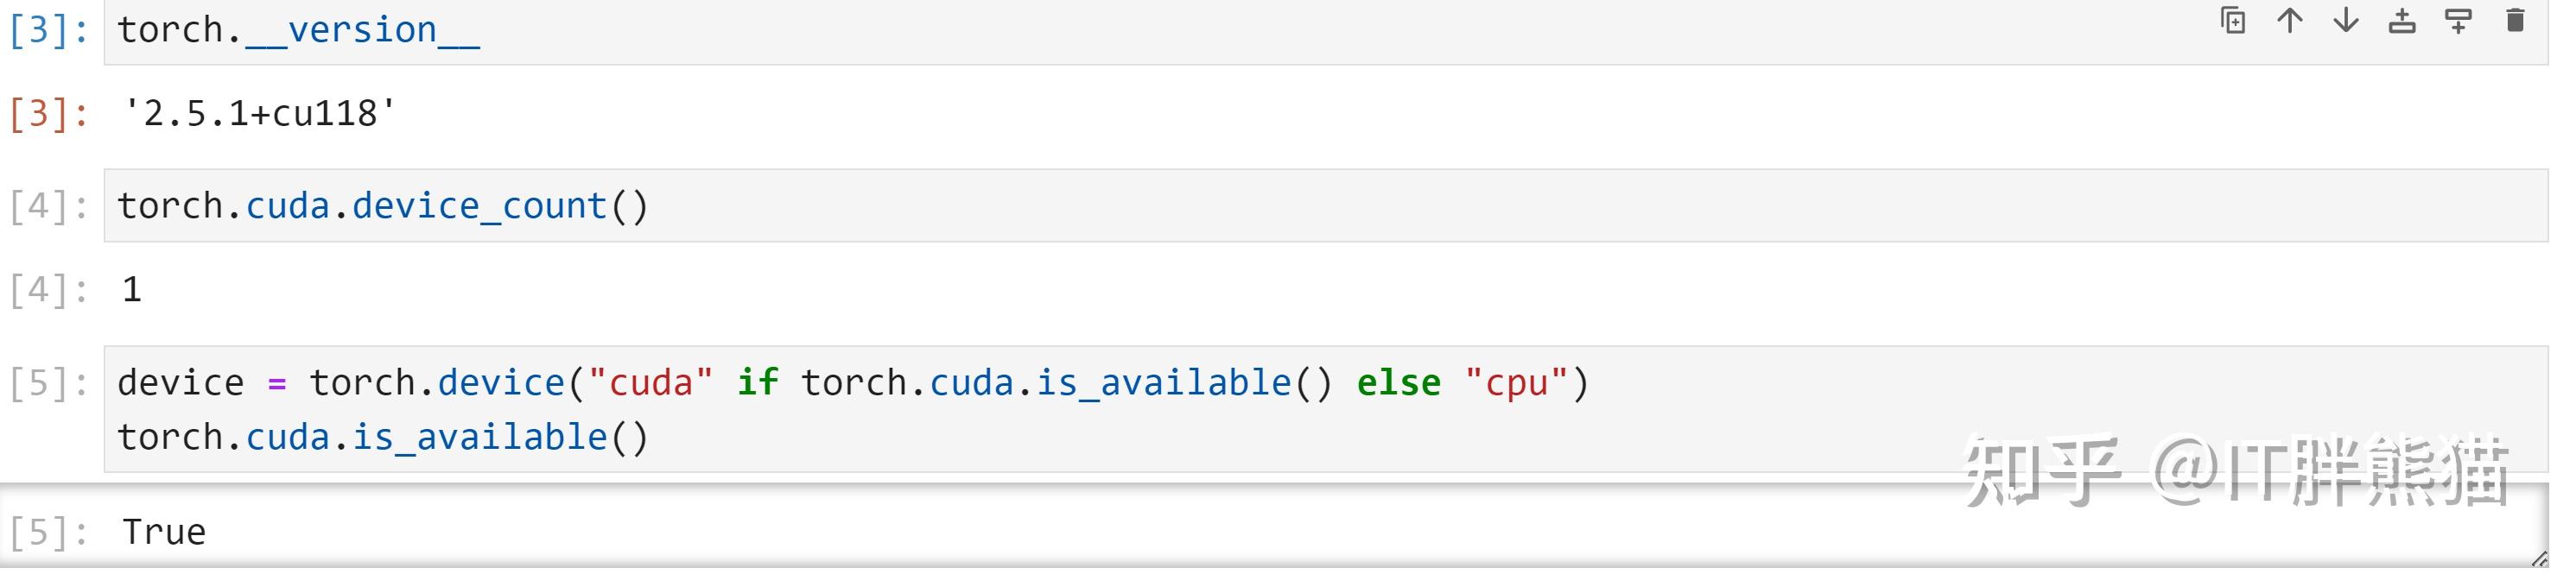Click the device = torch.device line
This screenshot has width=2576, height=574.
(850, 383)
